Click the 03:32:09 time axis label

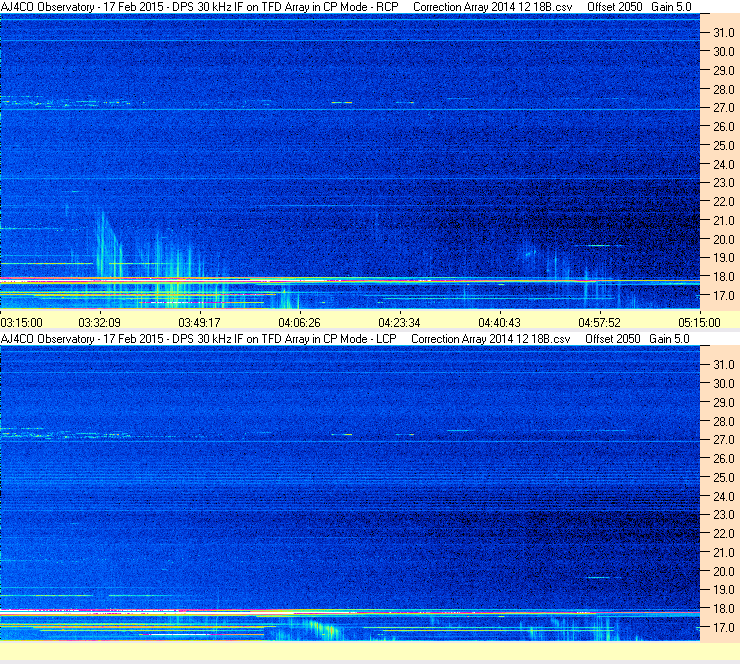pos(99,323)
